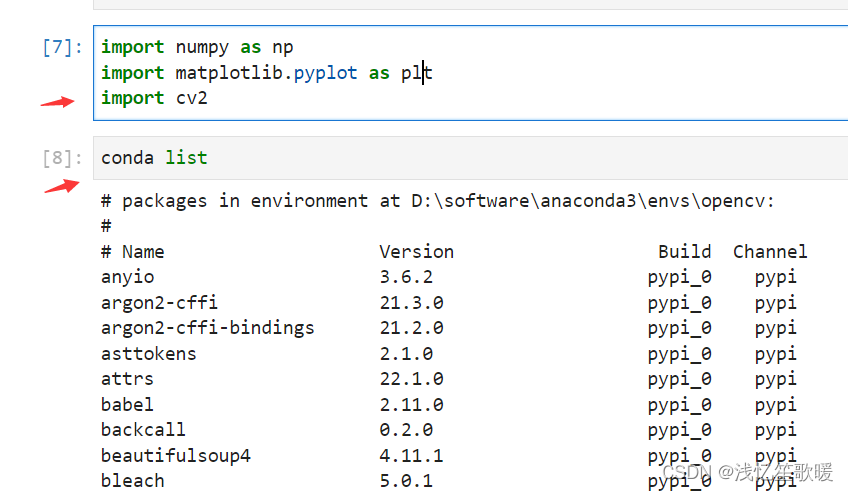
Task: Click version '4.11.1' of beautifulsoup4
Action: tap(412, 456)
